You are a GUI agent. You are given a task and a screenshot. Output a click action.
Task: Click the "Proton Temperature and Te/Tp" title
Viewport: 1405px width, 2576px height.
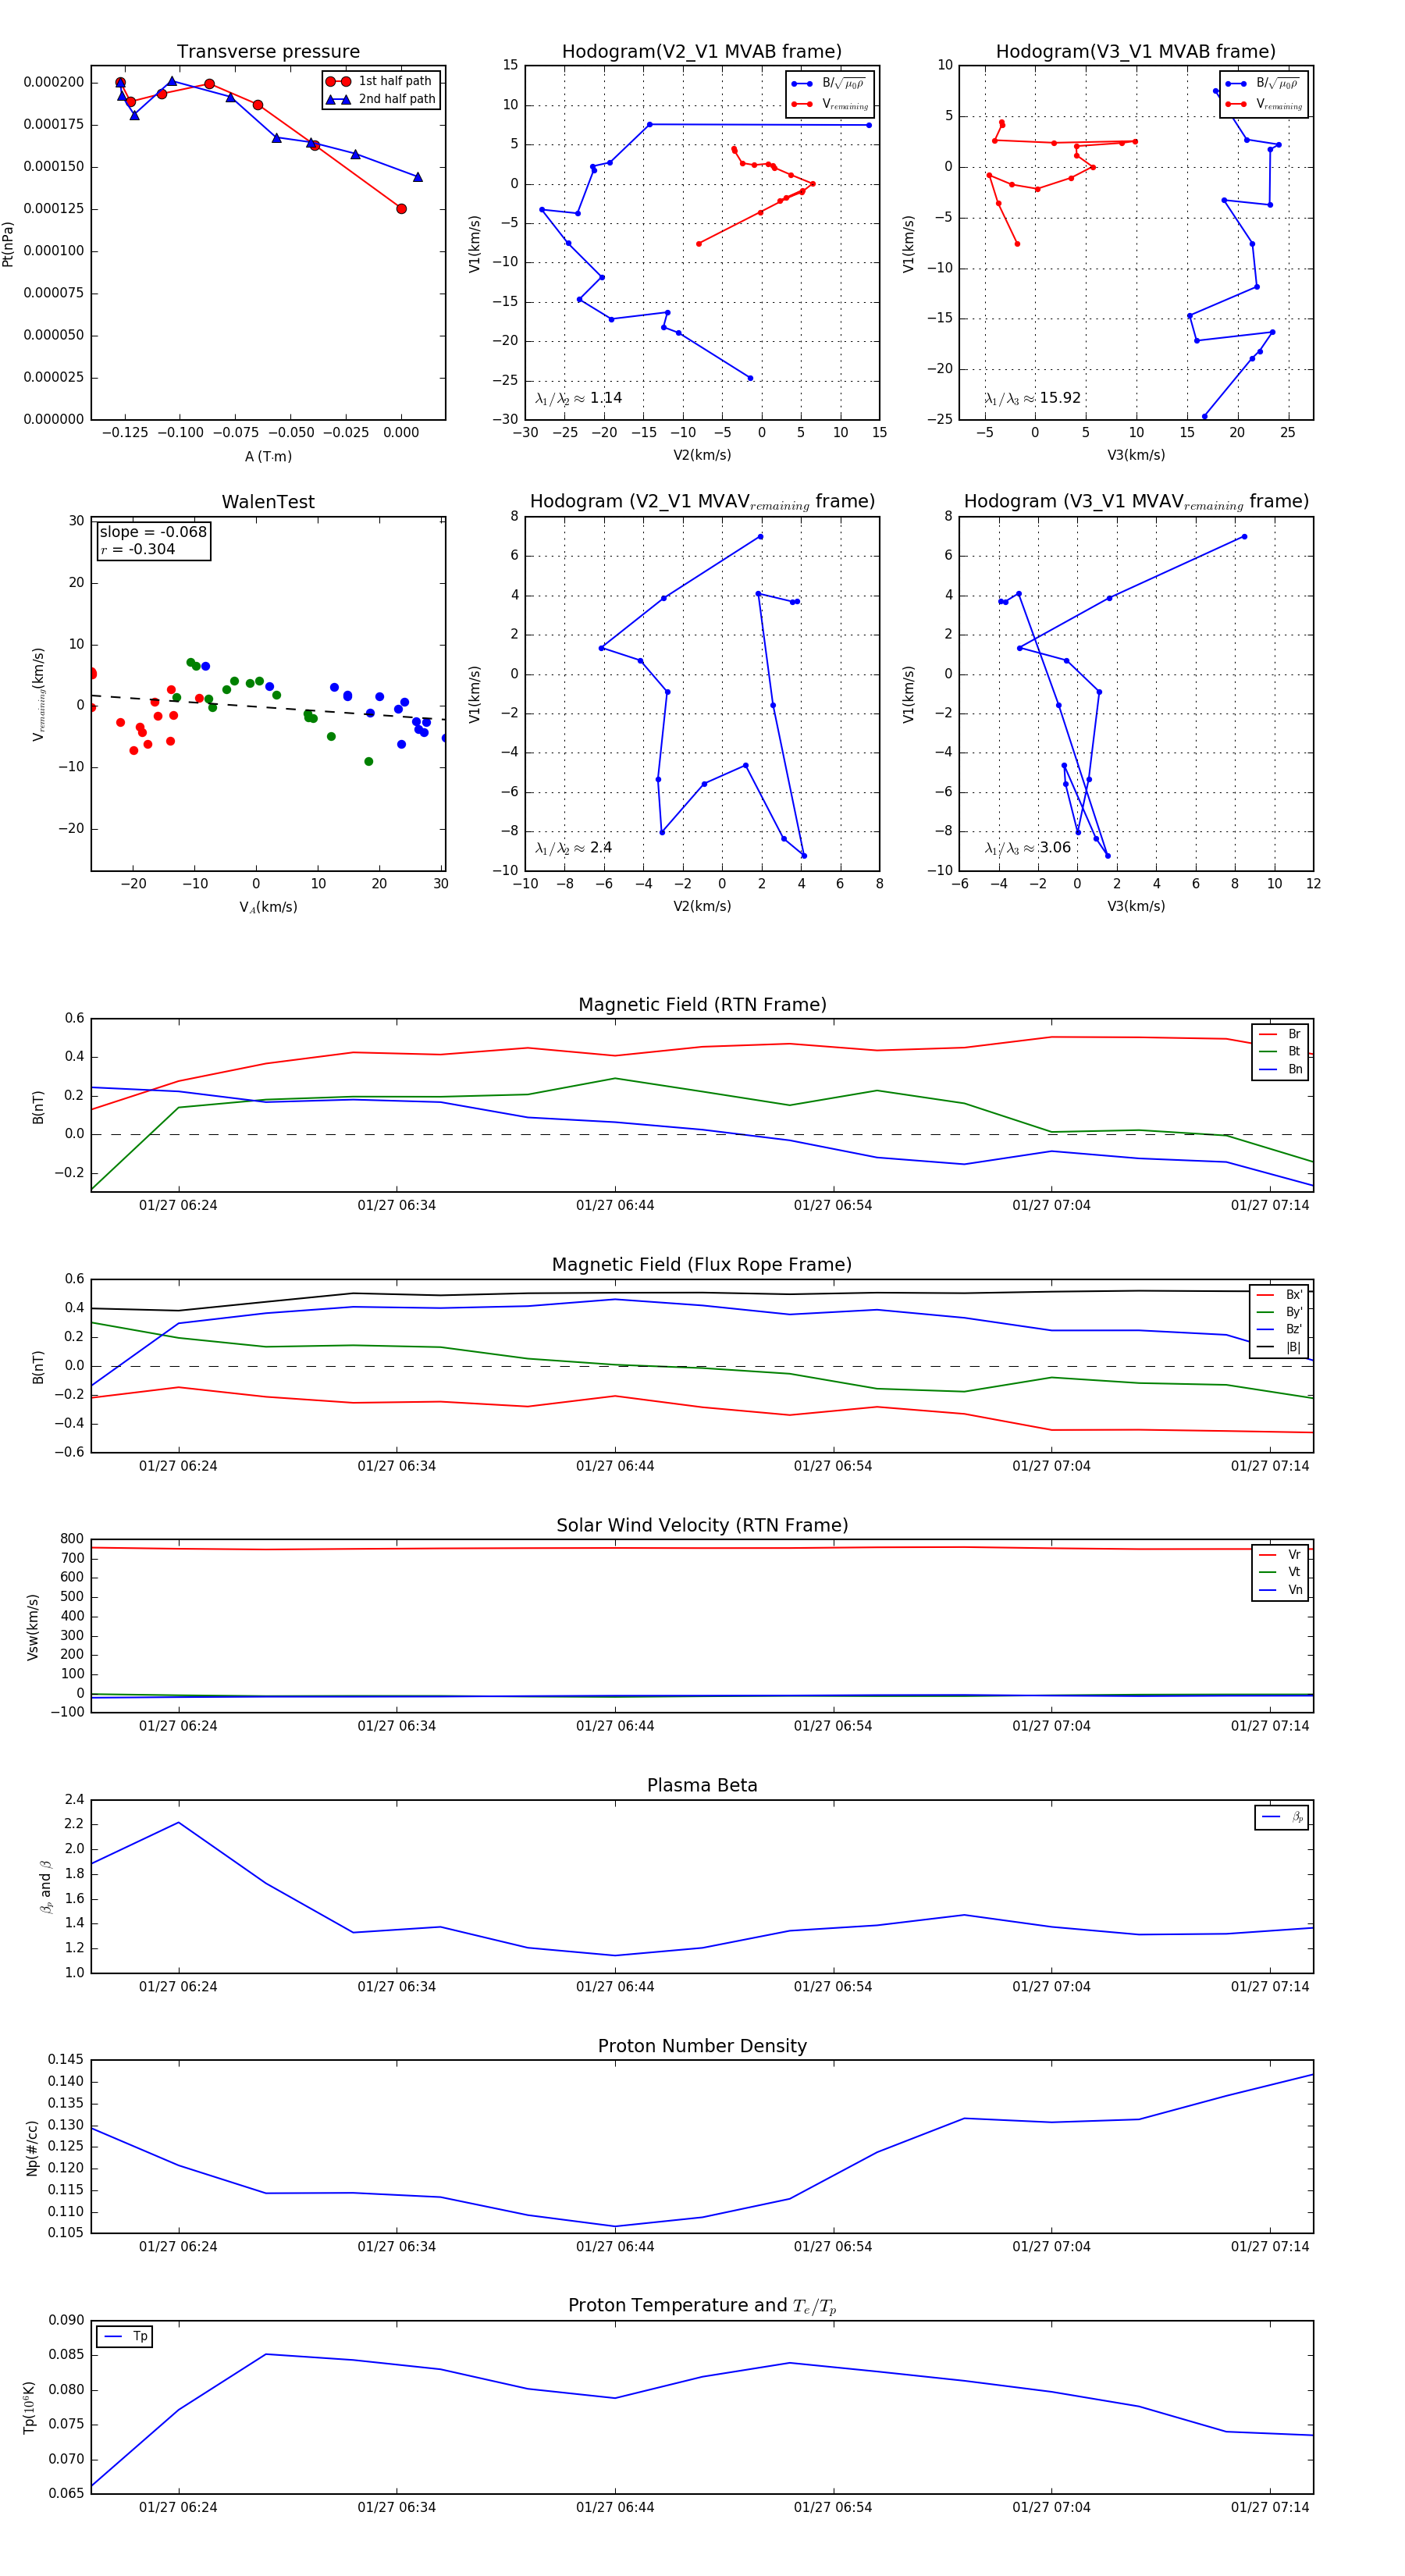pos(702,2305)
